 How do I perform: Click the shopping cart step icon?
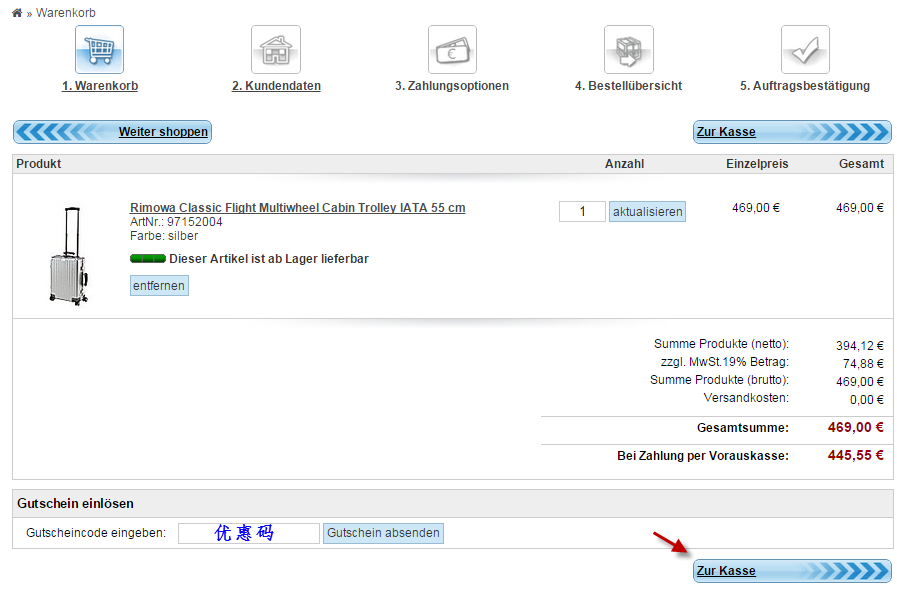coord(99,50)
